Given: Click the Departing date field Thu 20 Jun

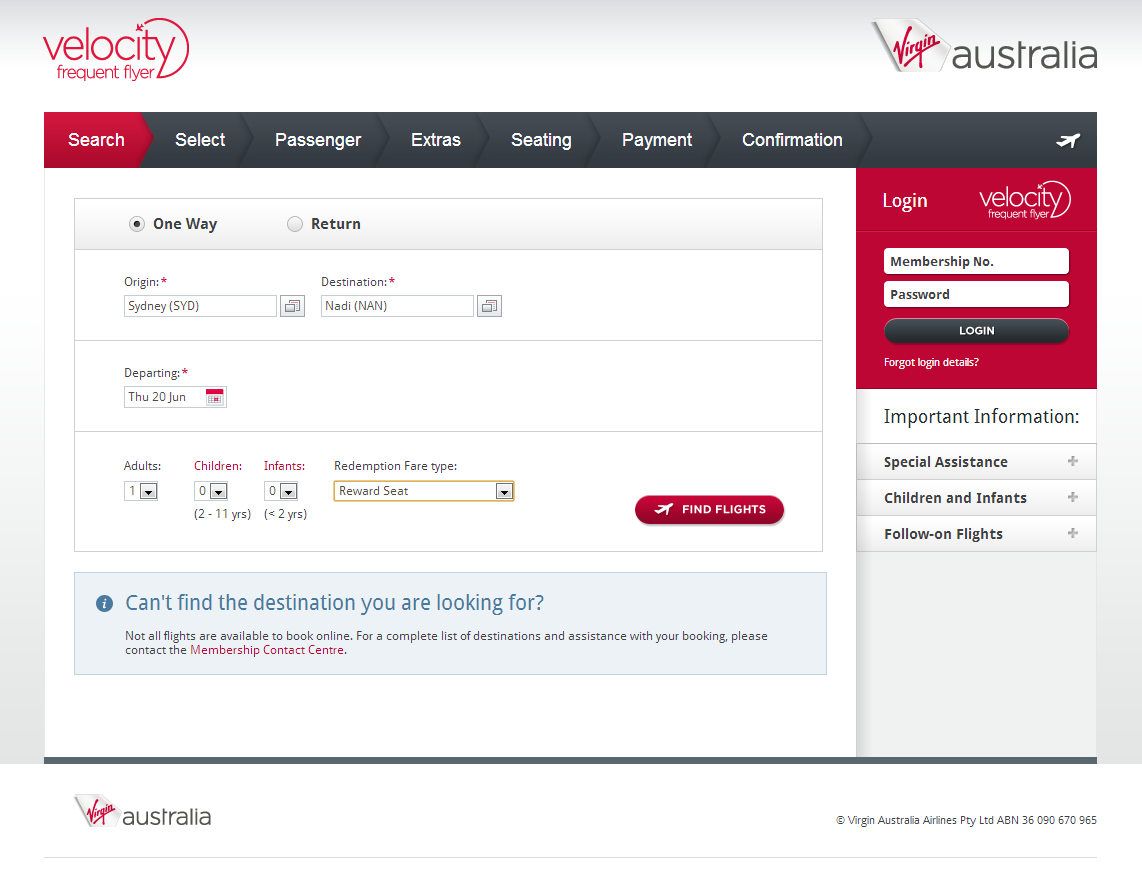Looking at the screenshot, I should 175,397.
